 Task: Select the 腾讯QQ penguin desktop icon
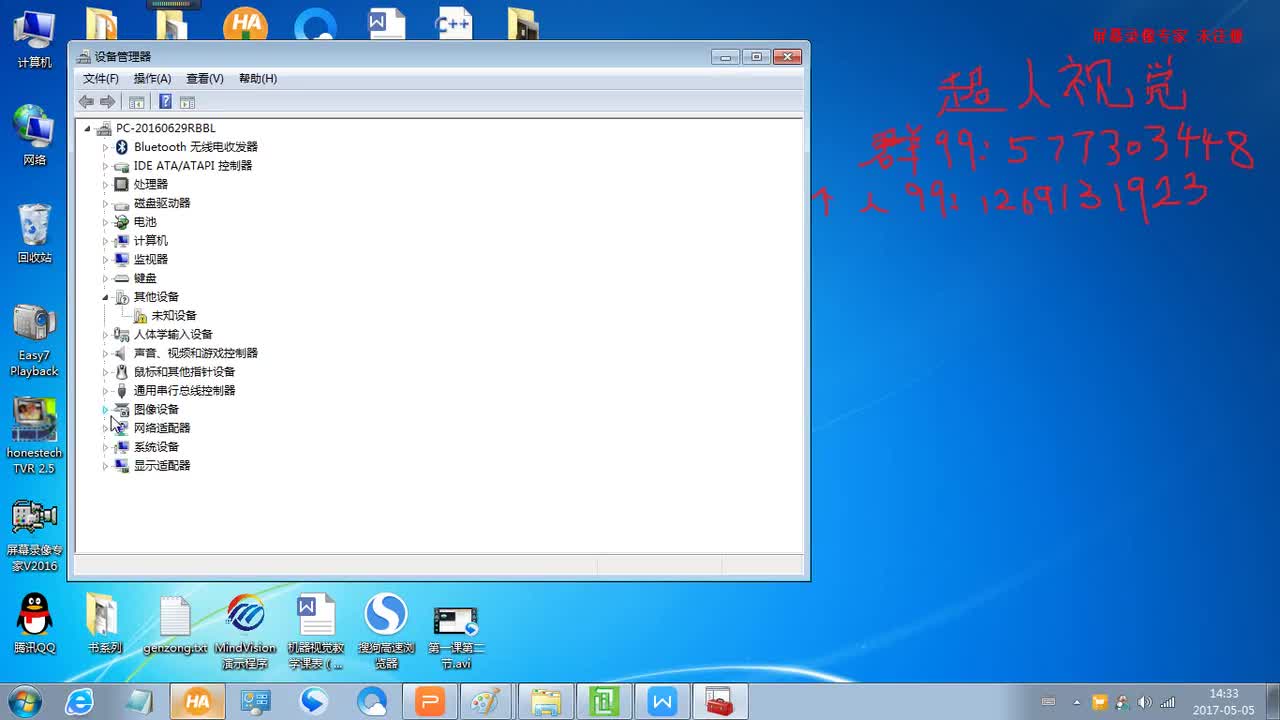(x=34, y=623)
